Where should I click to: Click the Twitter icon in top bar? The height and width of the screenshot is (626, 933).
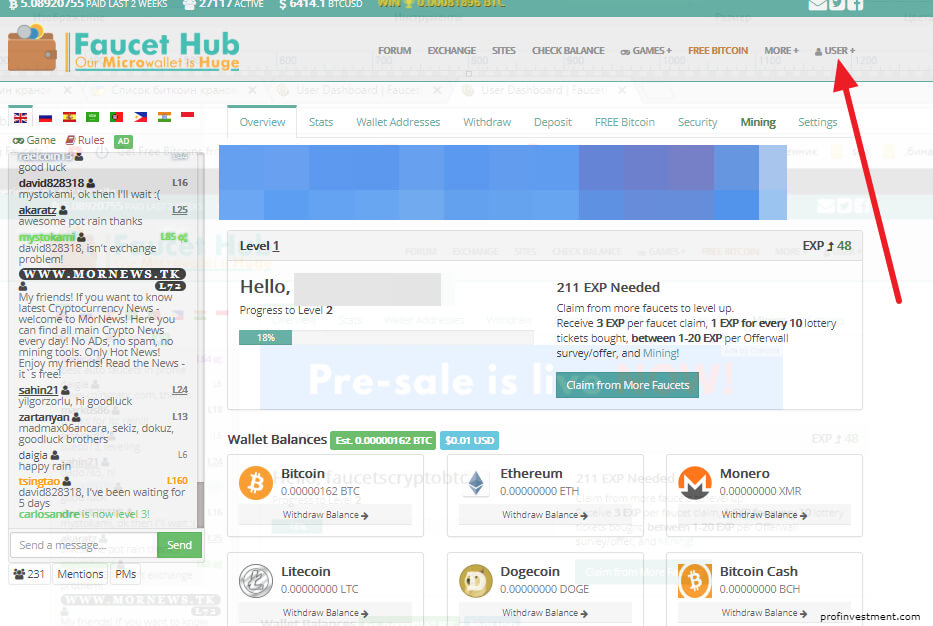click(x=837, y=5)
